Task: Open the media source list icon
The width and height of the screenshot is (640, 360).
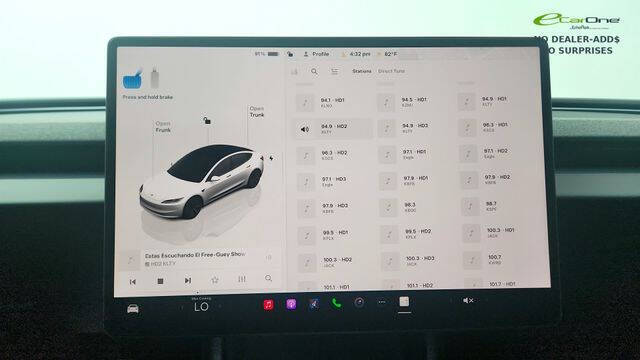Action: pos(334,71)
